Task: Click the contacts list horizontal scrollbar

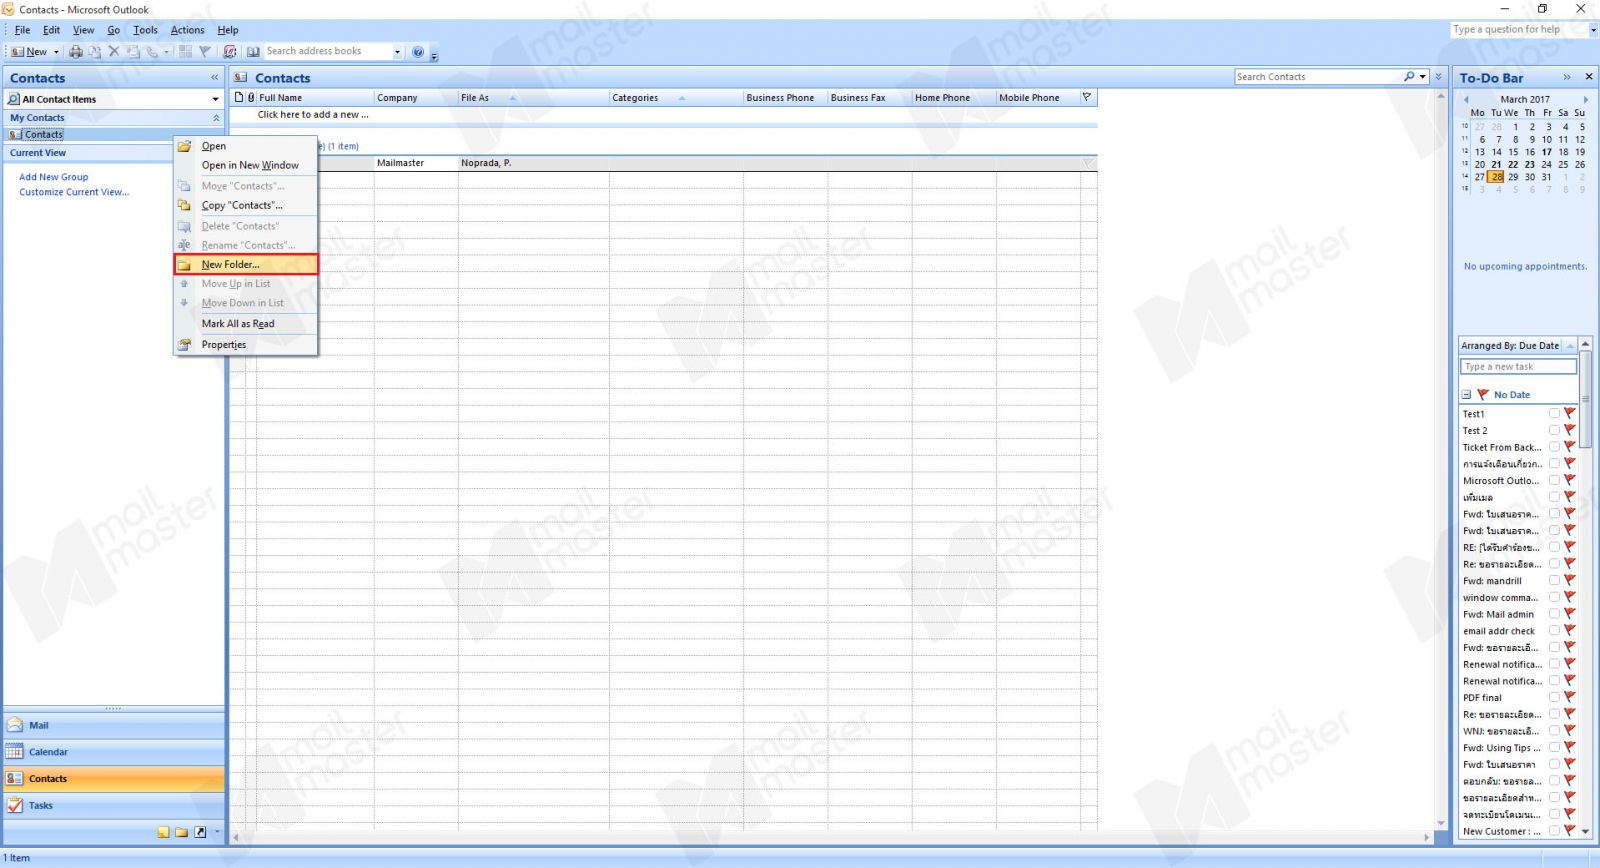Action: [832, 837]
